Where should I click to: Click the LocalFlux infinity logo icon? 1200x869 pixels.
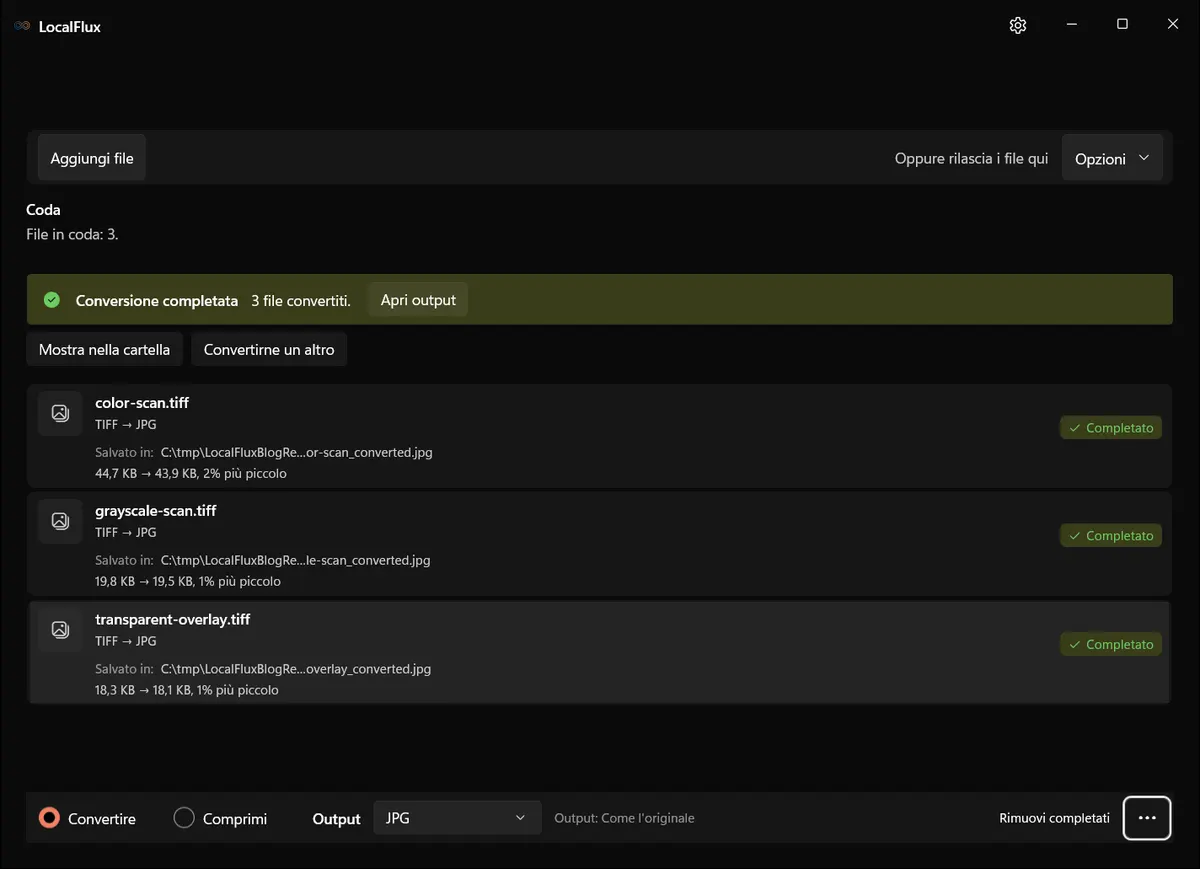(22, 26)
